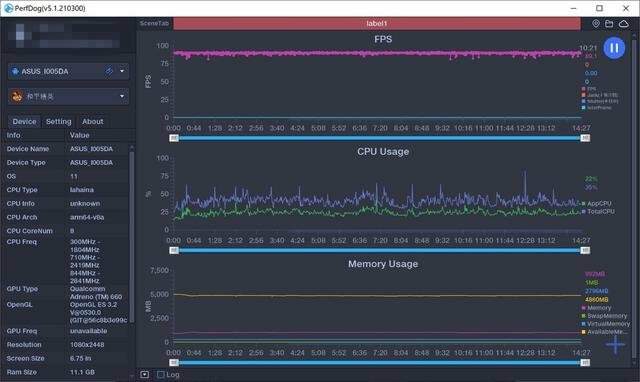The image size is (640, 382).
Task: Click the left handle of FPS range slider
Action: point(174,138)
